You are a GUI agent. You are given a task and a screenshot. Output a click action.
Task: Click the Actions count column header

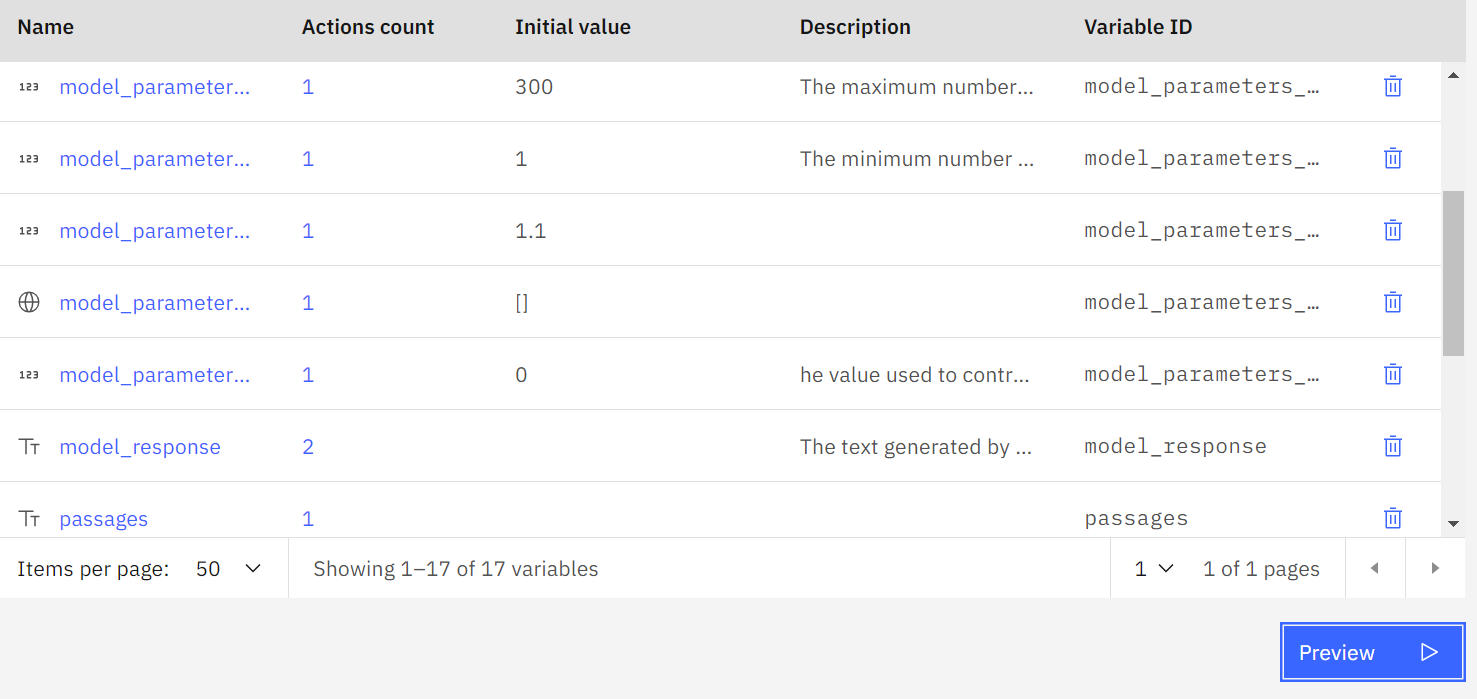coord(368,27)
